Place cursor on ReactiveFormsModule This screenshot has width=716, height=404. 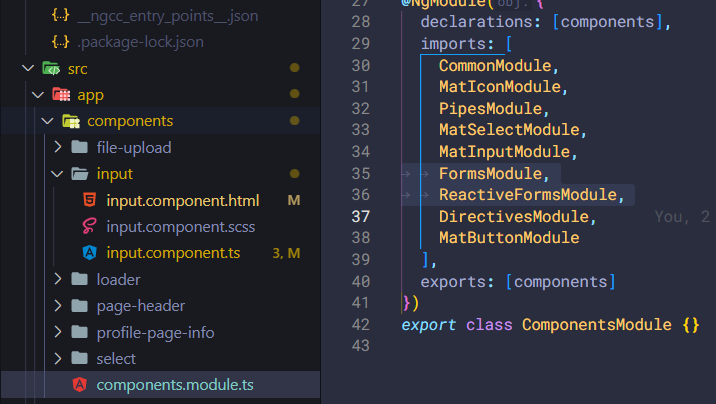click(x=528, y=195)
